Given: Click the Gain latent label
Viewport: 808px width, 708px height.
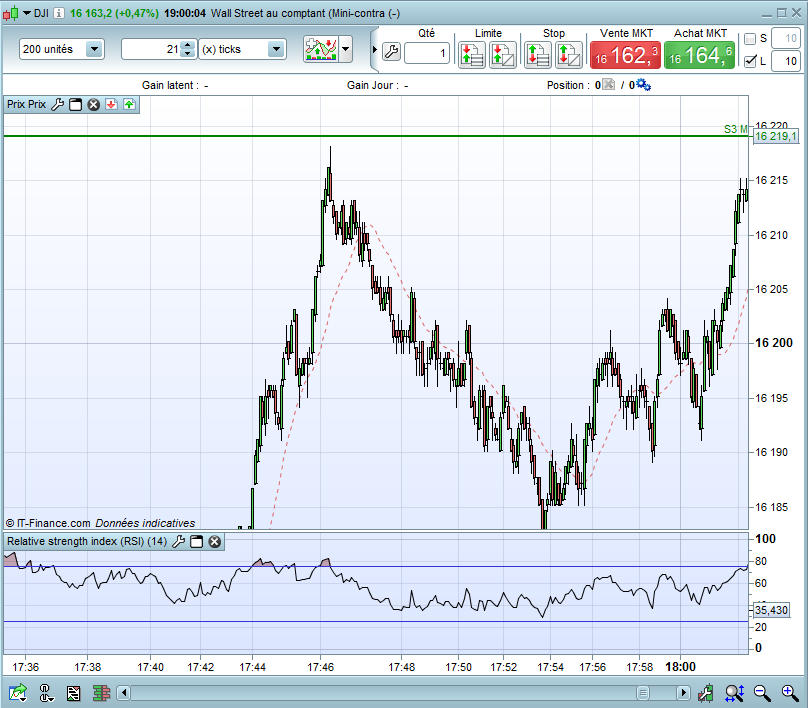Looking at the screenshot, I should tap(171, 85).
